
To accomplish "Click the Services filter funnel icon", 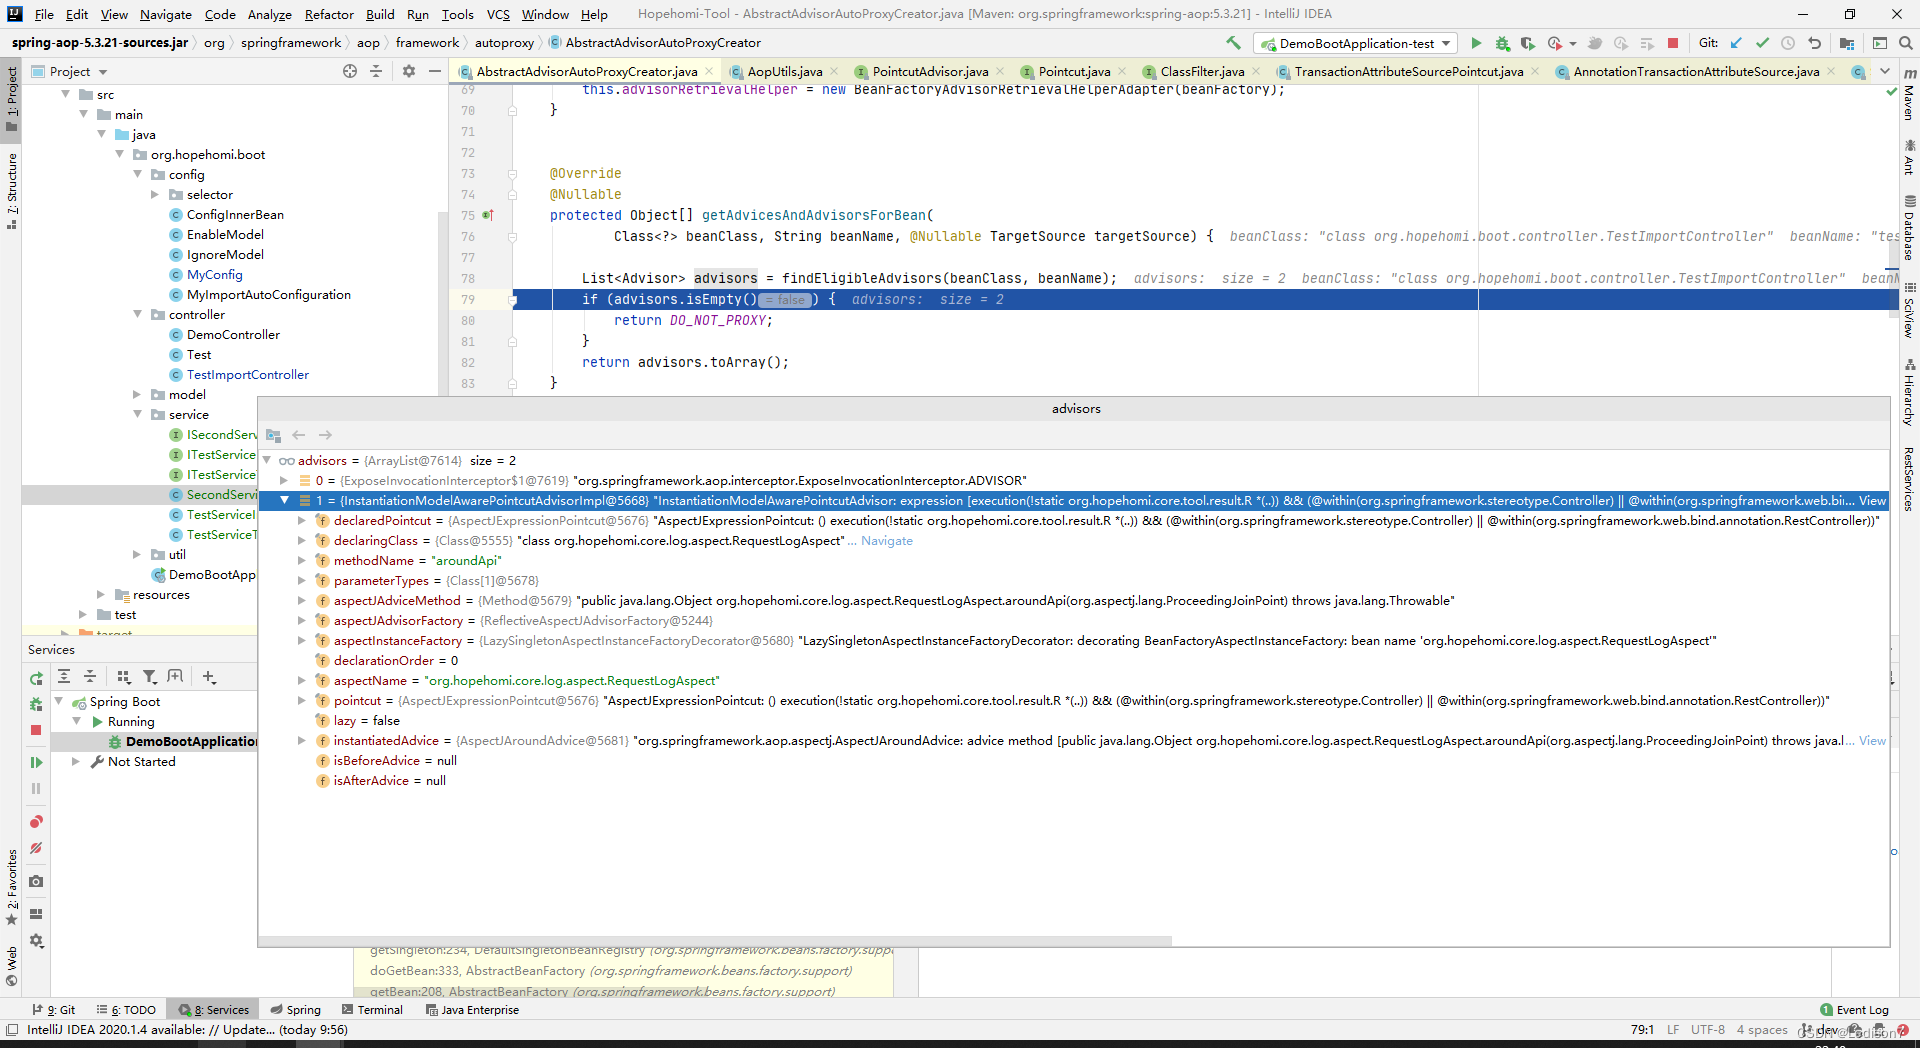I will [150, 677].
